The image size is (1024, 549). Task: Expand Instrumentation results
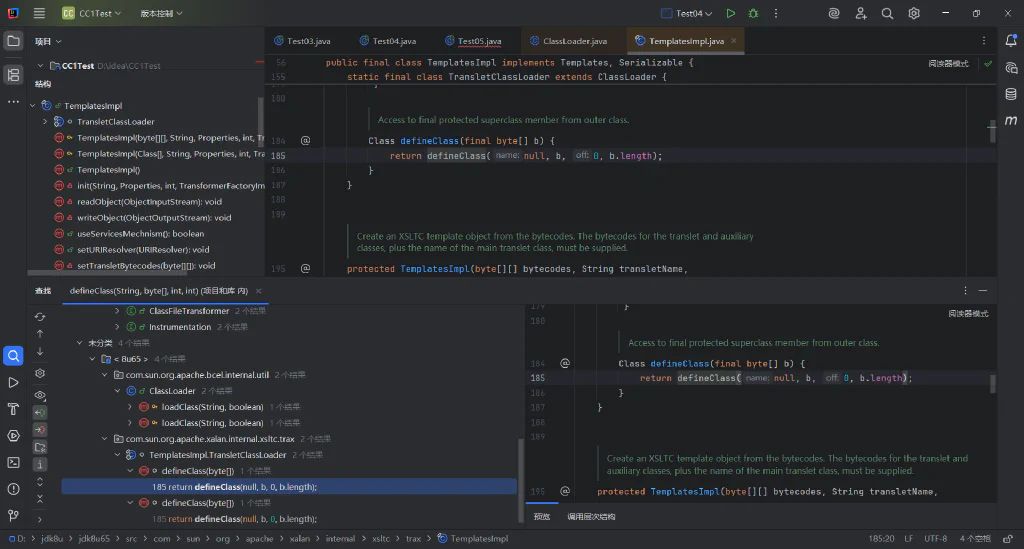tap(117, 327)
